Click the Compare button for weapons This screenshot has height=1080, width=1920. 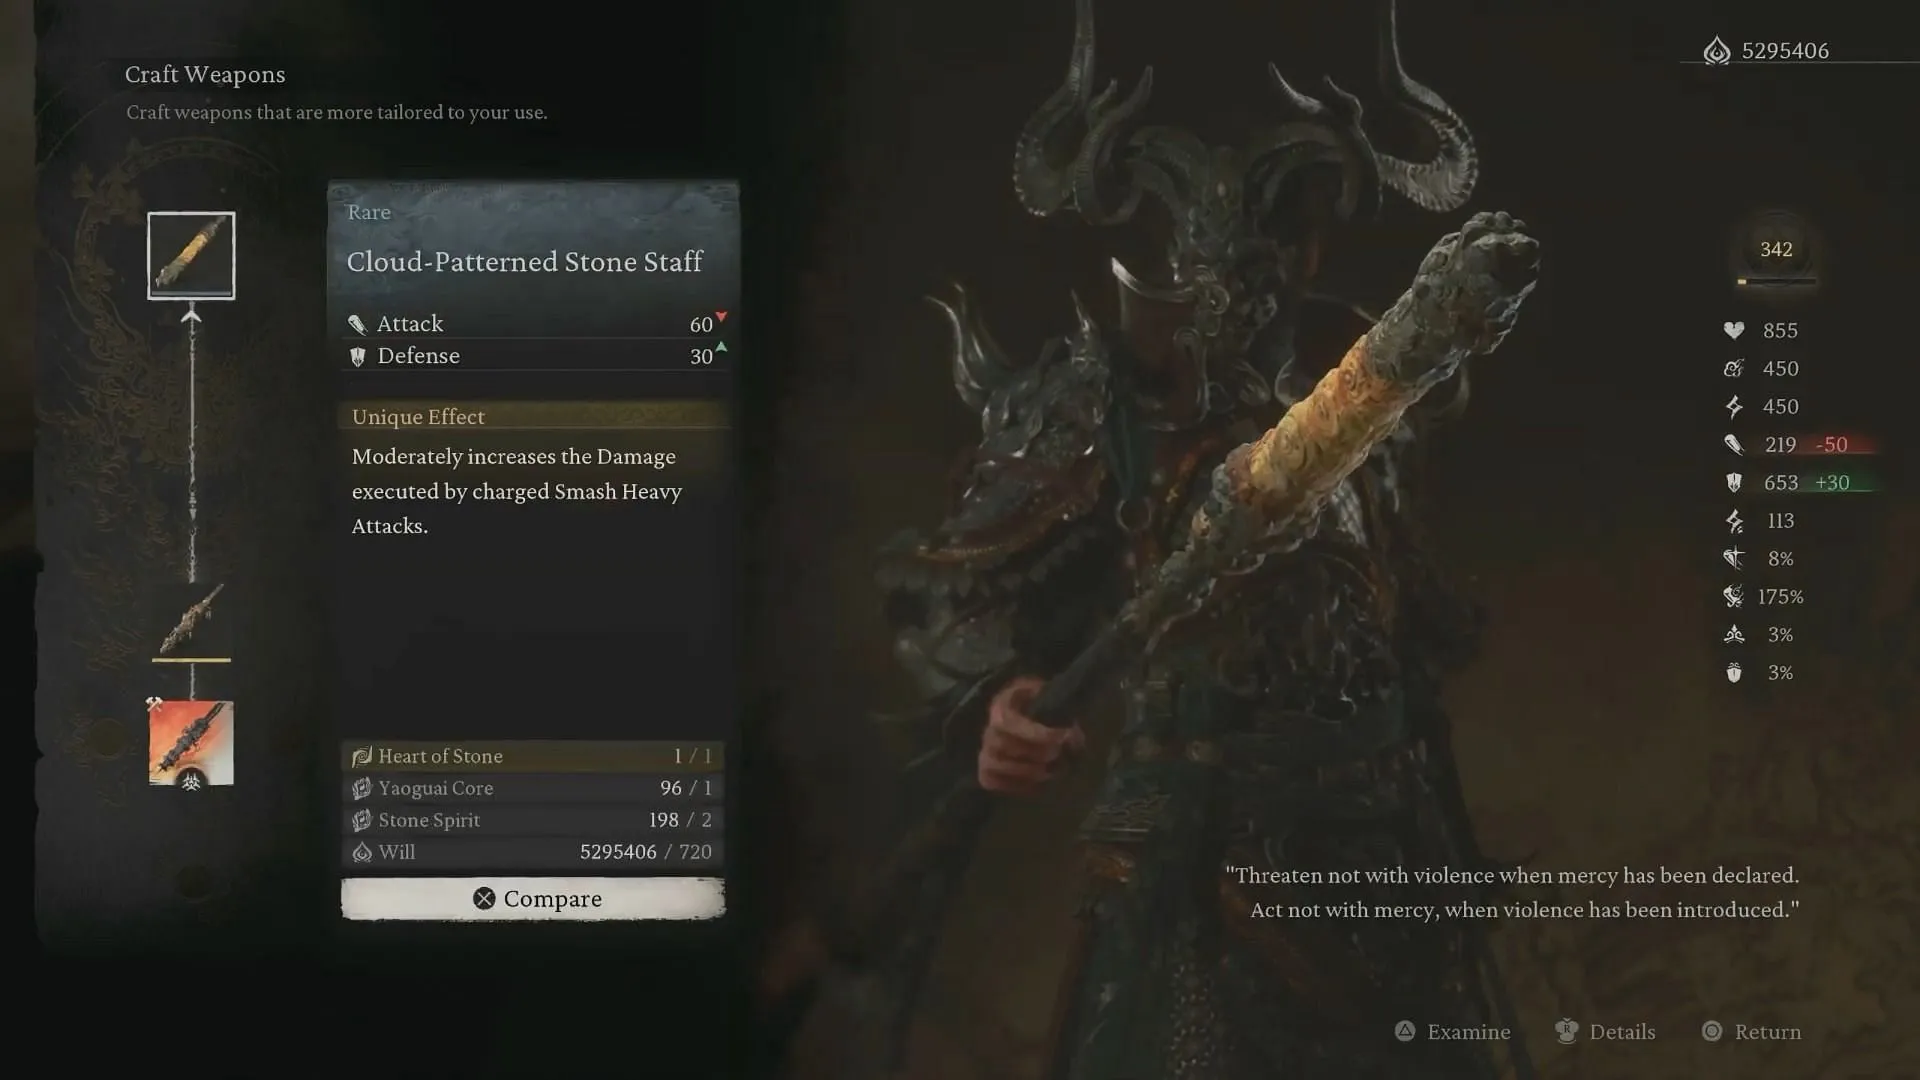coord(534,898)
